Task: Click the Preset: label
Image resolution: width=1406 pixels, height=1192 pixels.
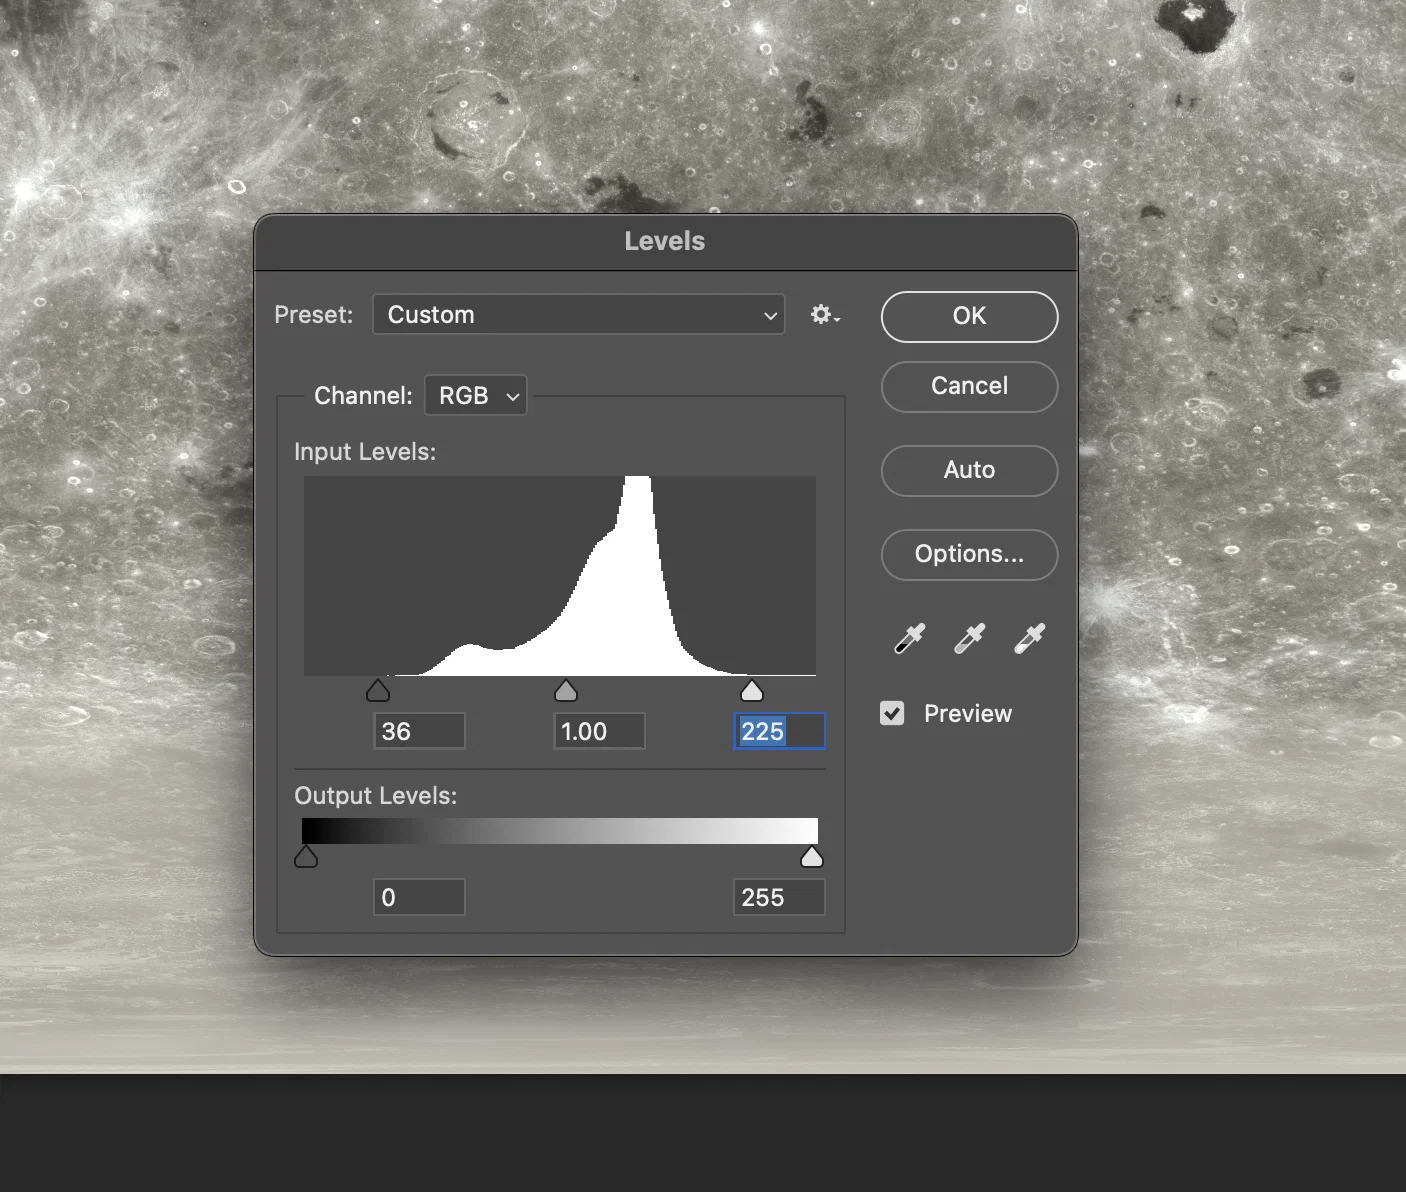Action: pyautogui.click(x=314, y=315)
